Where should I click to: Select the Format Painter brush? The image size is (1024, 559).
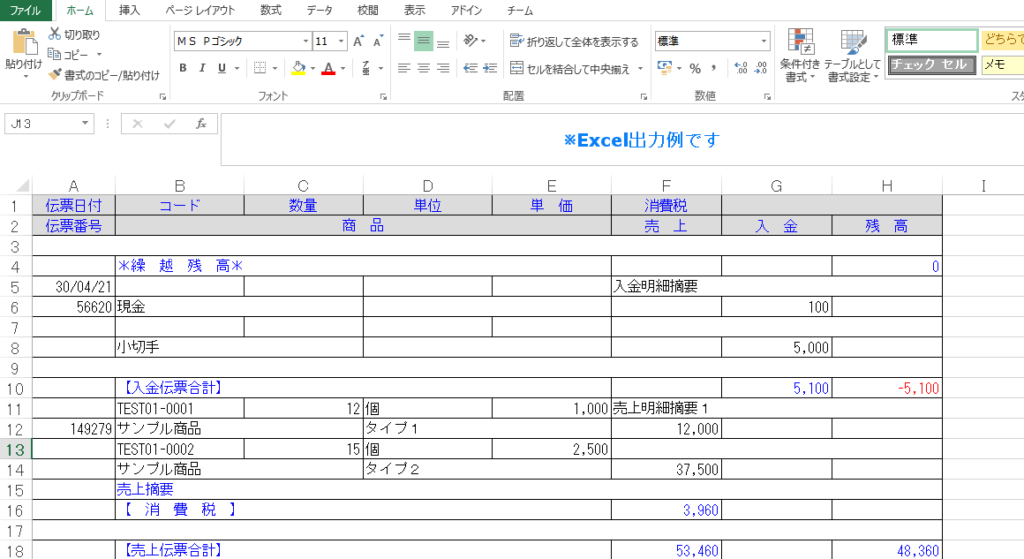coord(55,74)
